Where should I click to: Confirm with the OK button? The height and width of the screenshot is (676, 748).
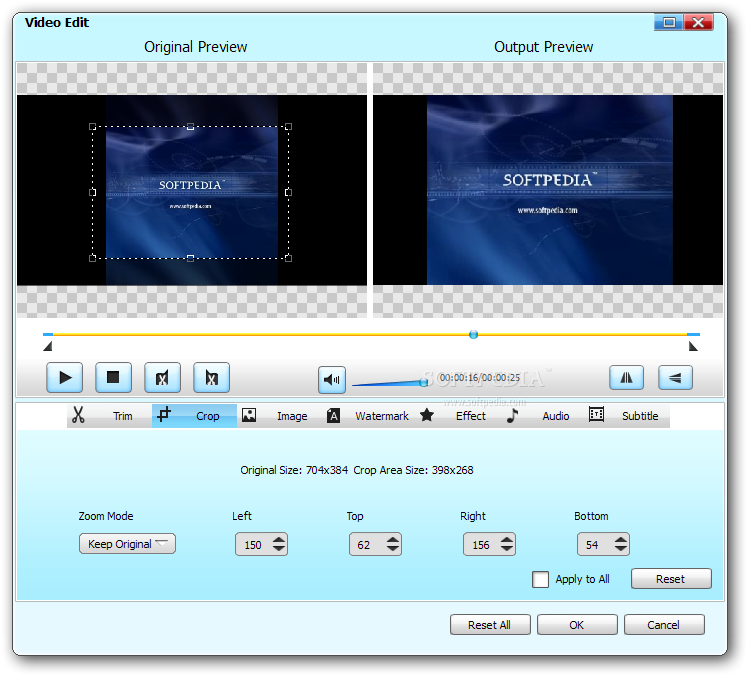(577, 624)
